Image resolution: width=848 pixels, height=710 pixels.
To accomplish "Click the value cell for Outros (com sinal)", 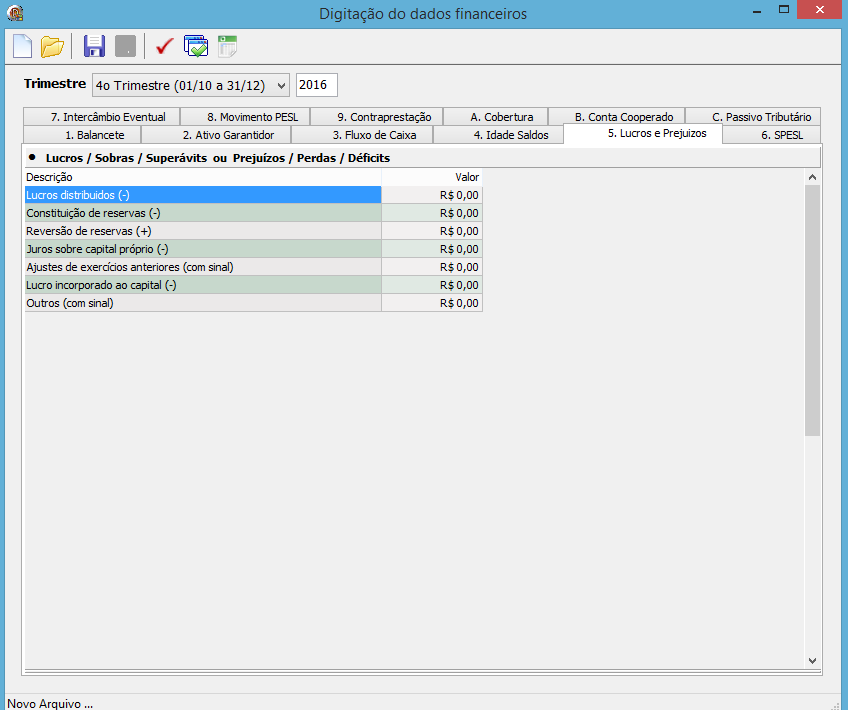I will pyautogui.click(x=432, y=303).
